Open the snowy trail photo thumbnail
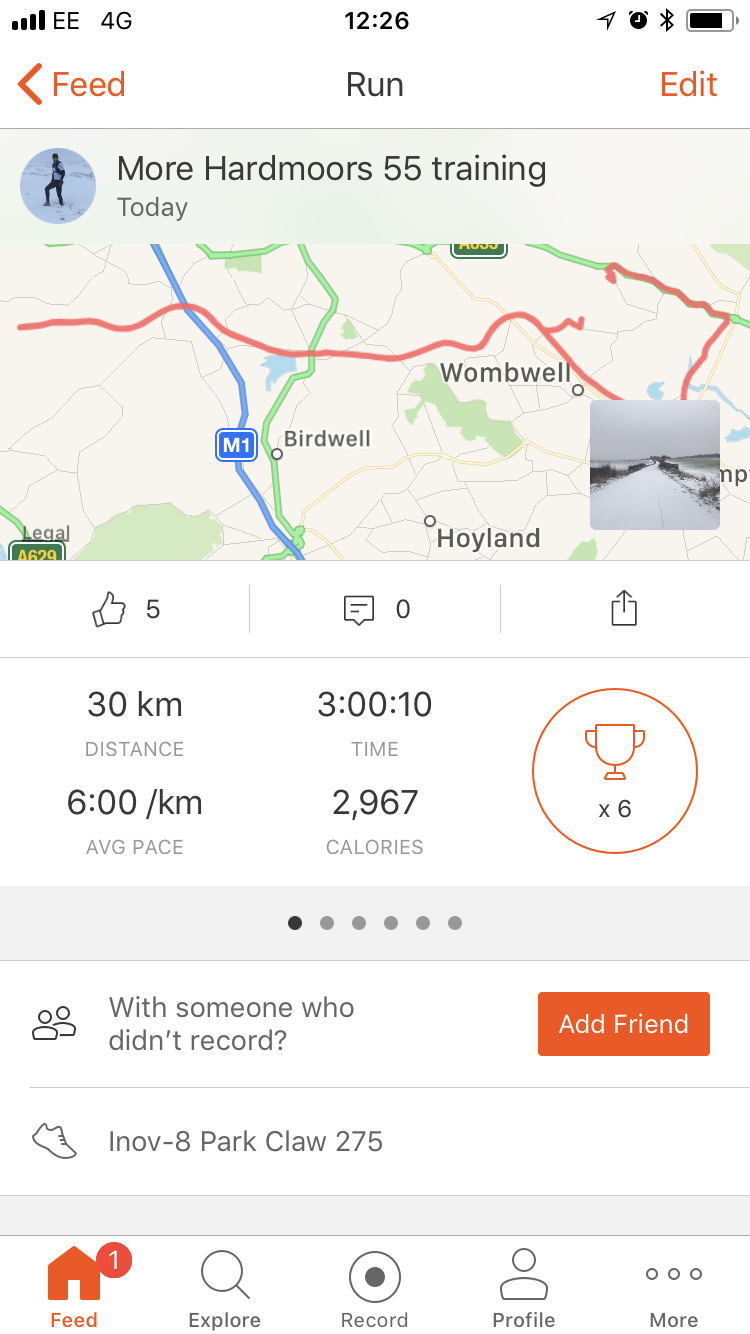This screenshot has width=750, height=1334. 654,465
